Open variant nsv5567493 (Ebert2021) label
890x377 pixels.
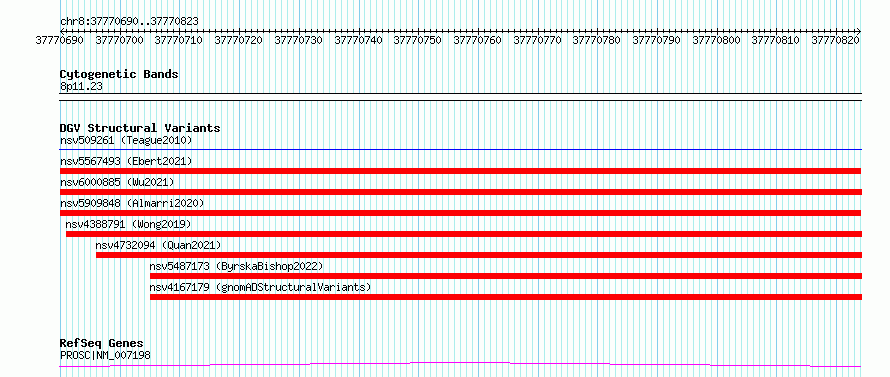click(x=126, y=161)
